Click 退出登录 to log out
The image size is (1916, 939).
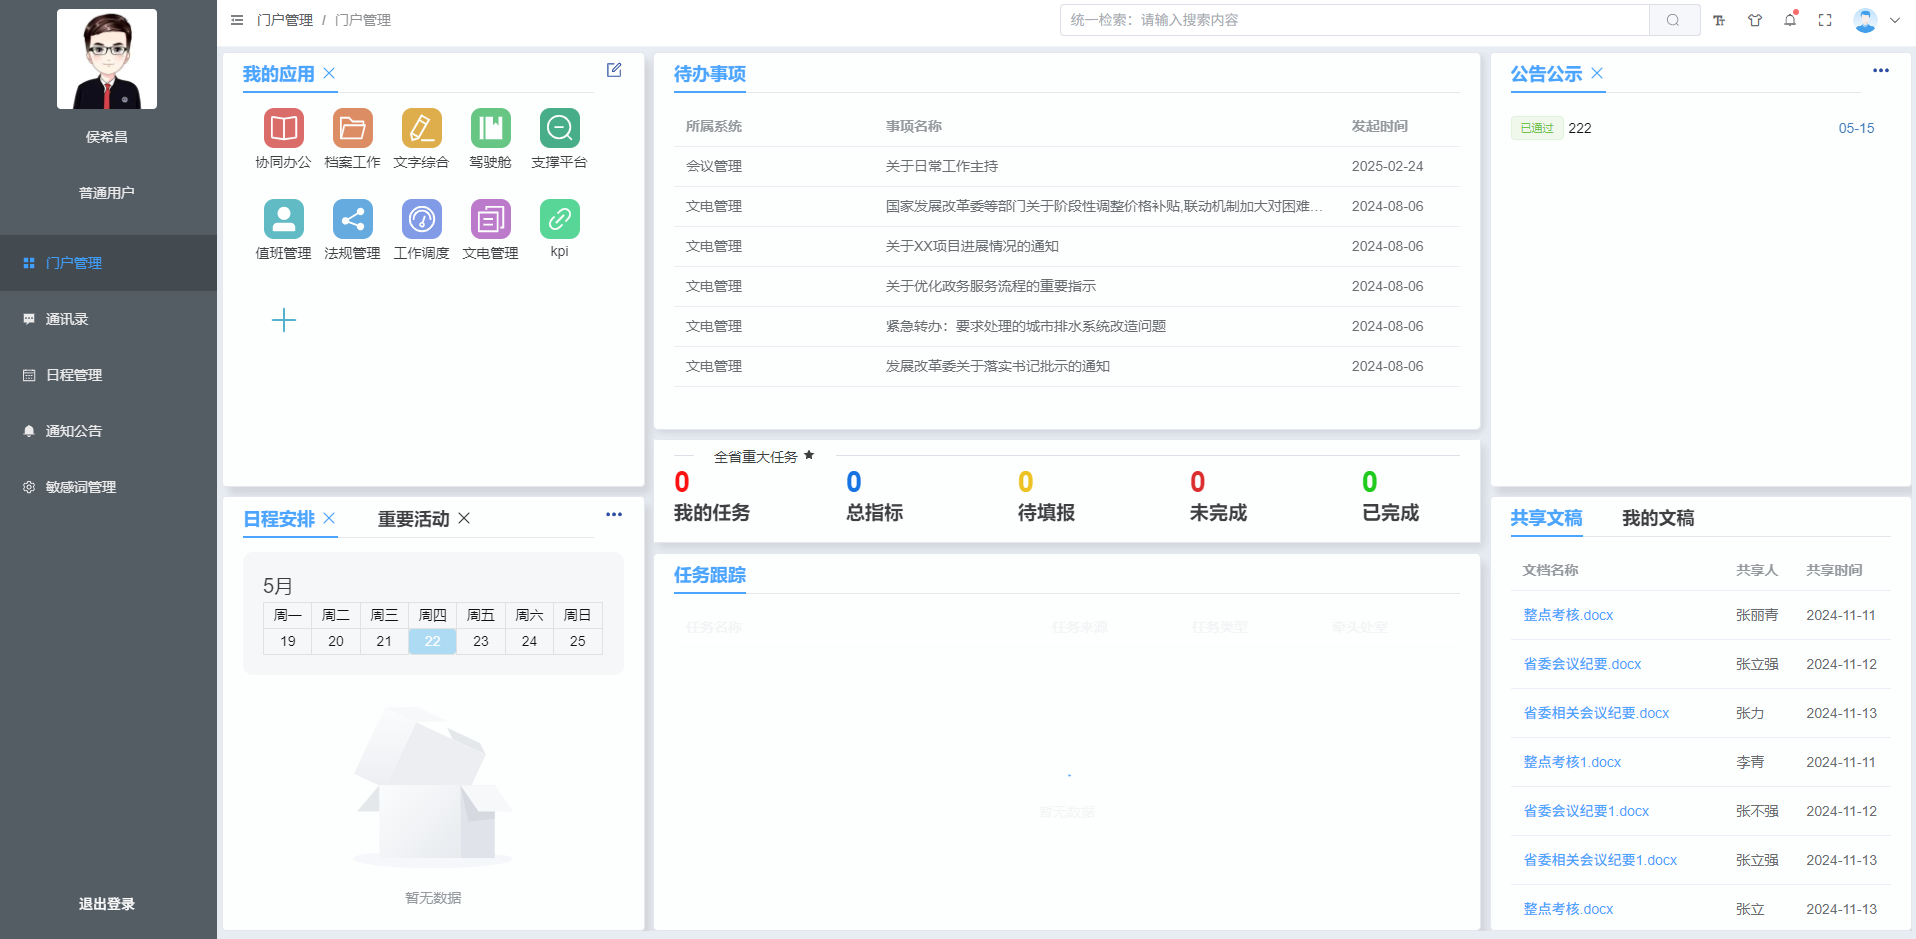(107, 904)
